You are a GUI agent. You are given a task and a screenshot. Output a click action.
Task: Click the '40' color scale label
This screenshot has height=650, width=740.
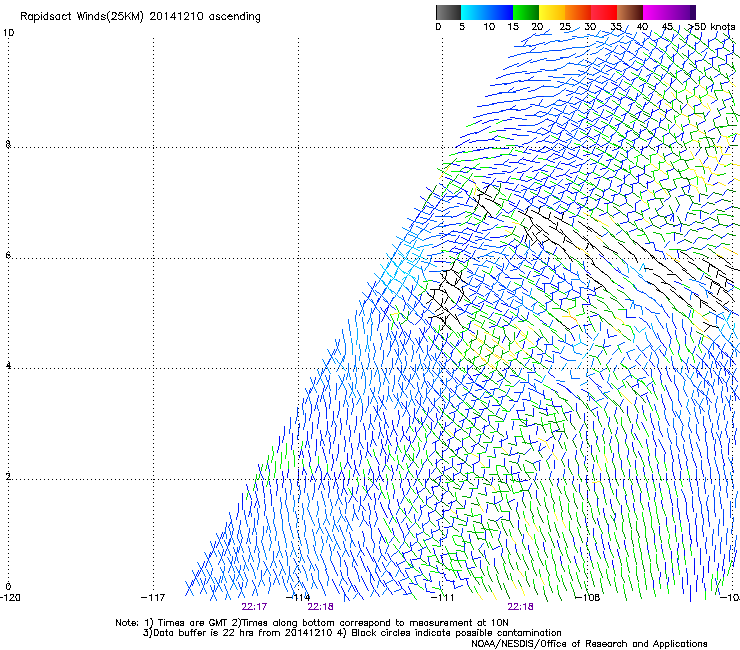(642, 27)
